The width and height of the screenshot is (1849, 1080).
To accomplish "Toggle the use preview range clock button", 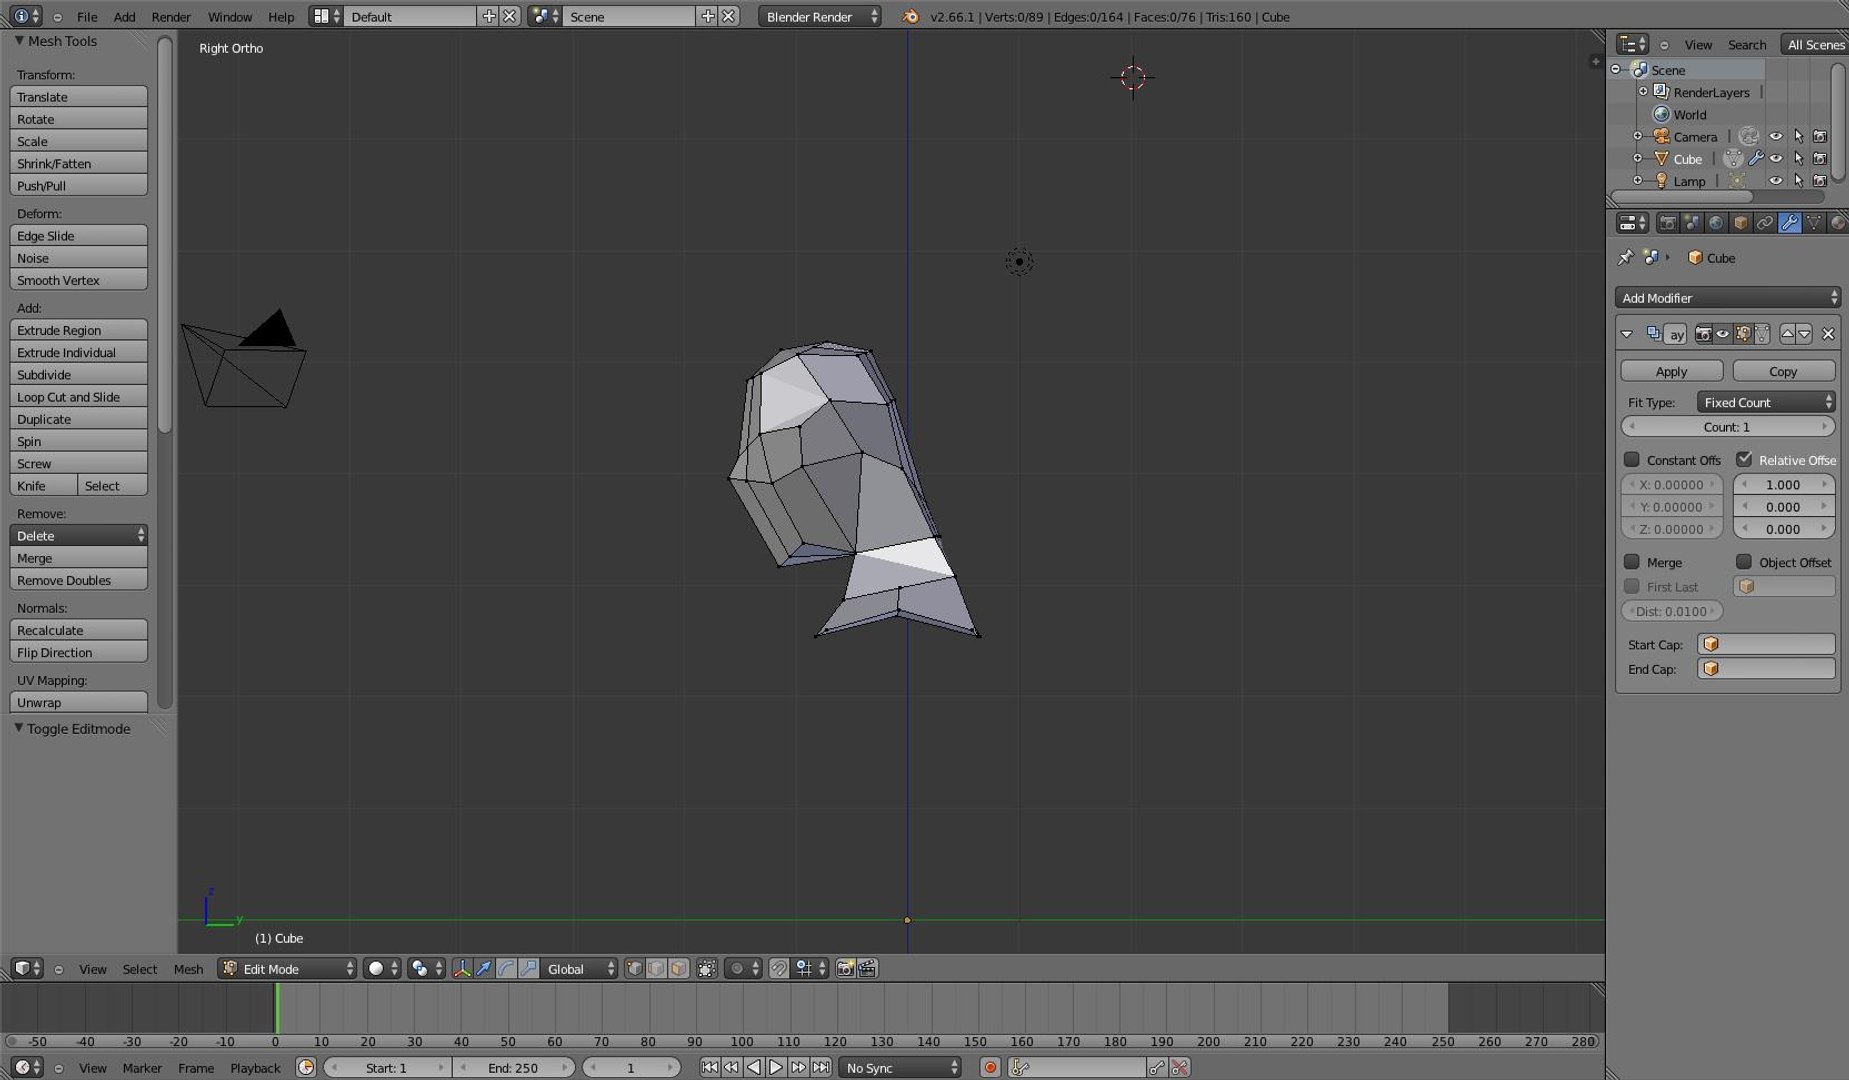I will tap(306, 1068).
